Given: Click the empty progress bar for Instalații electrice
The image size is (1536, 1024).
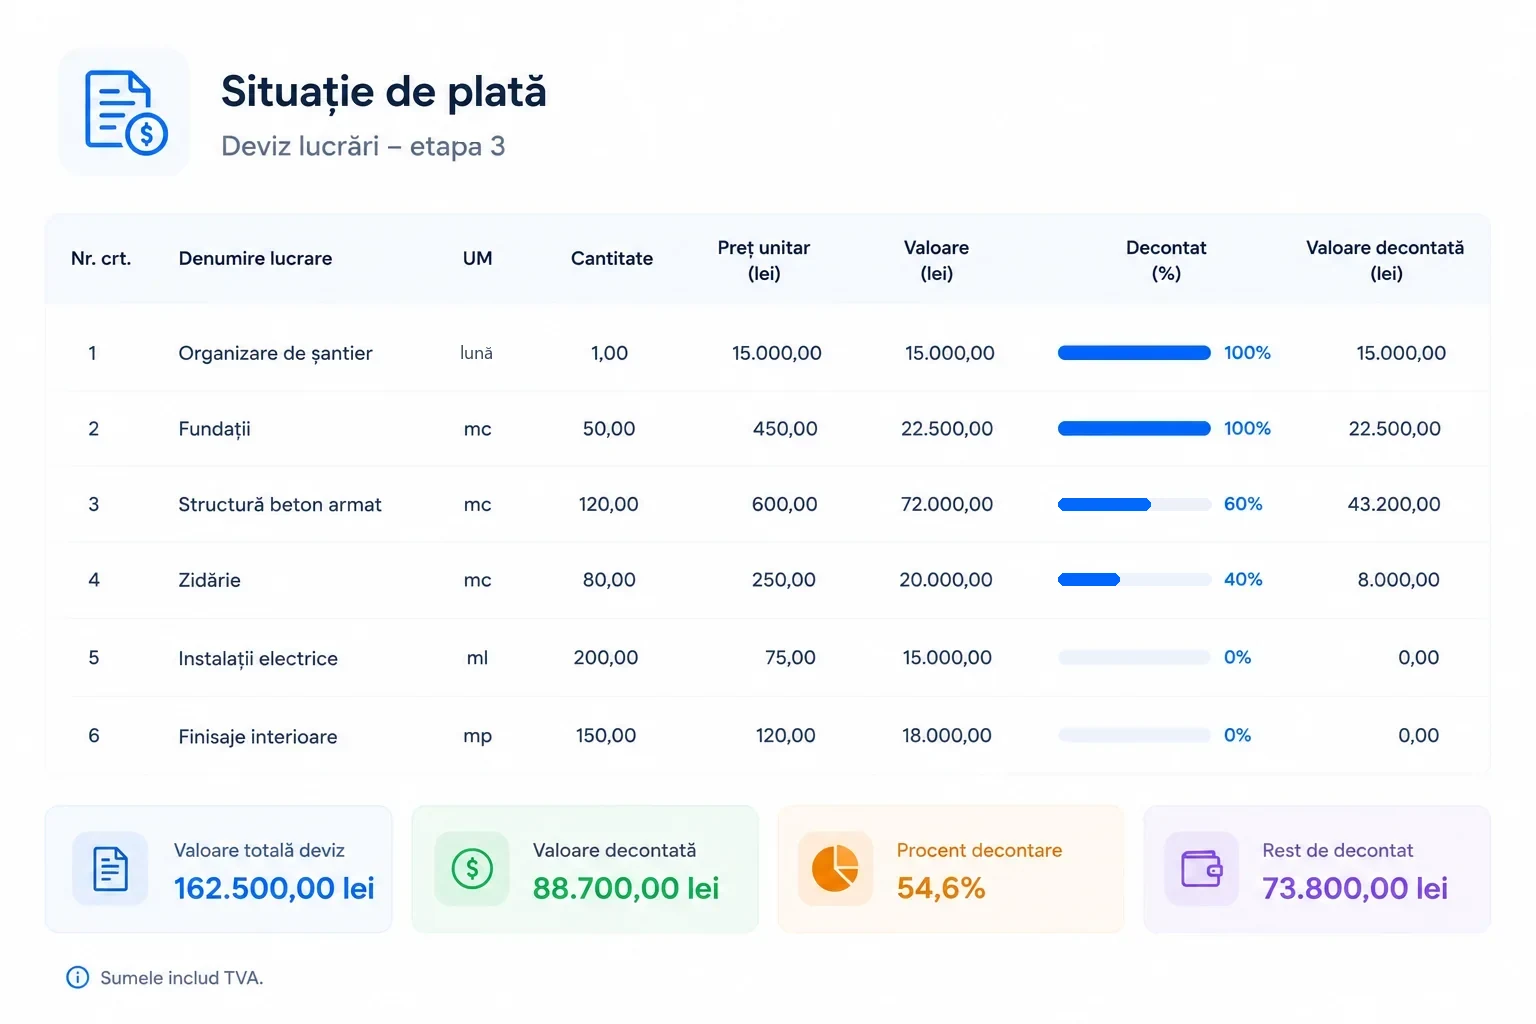Looking at the screenshot, I should (x=1134, y=657).
